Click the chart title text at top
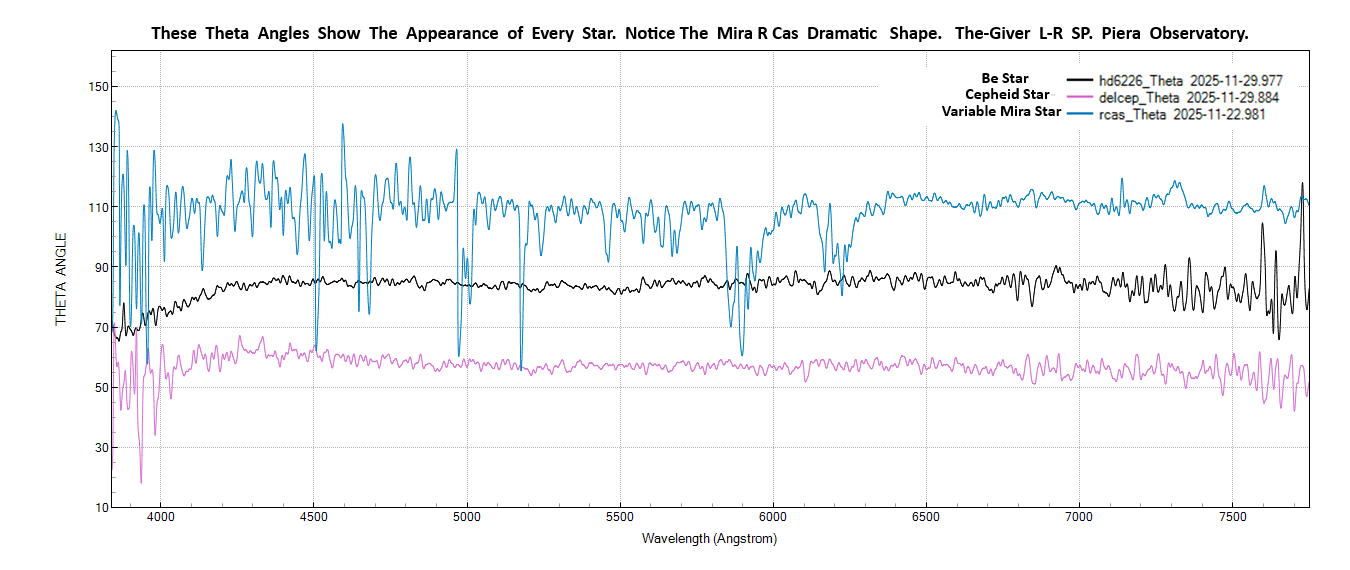 [x=699, y=33]
